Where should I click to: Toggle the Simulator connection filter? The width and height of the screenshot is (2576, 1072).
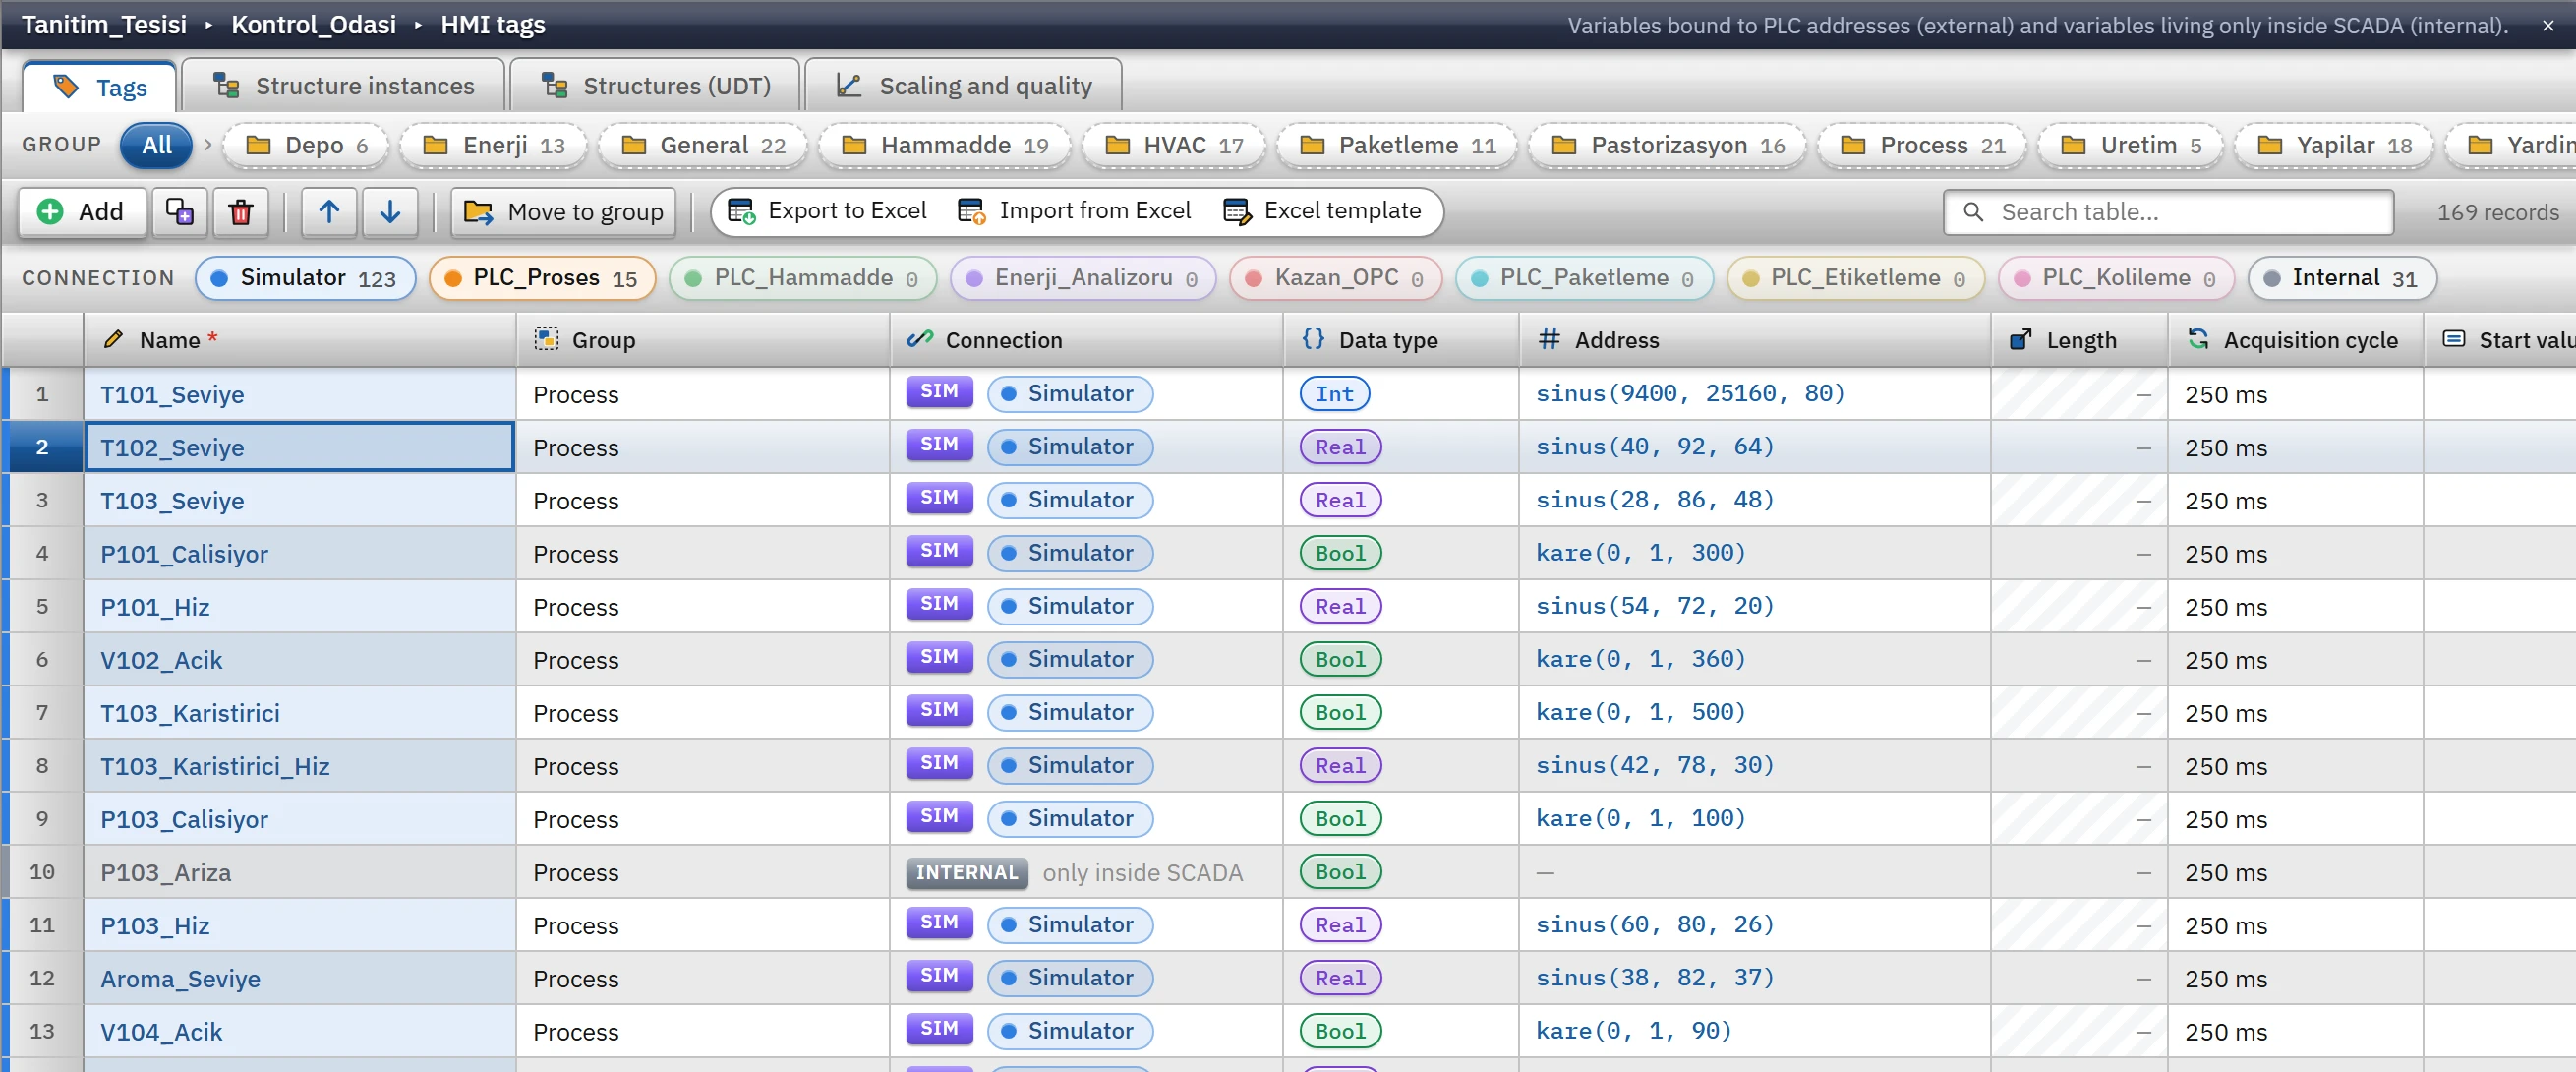coord(305,278)
